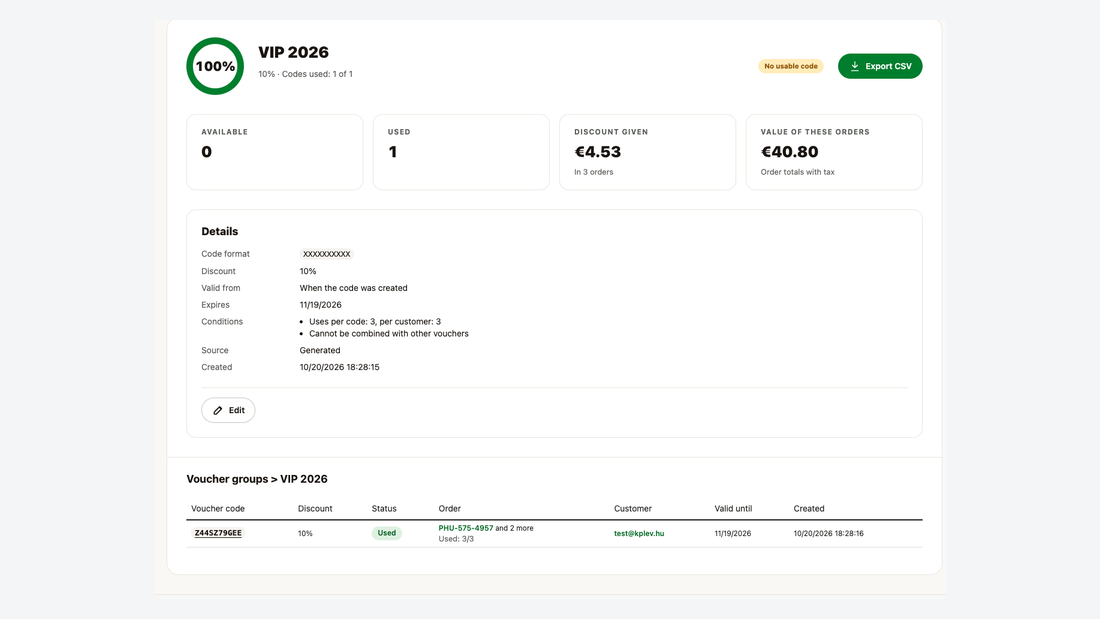Click the Created column header
1100x619 pixels.
pyautogui.click(x=809, y=508)
